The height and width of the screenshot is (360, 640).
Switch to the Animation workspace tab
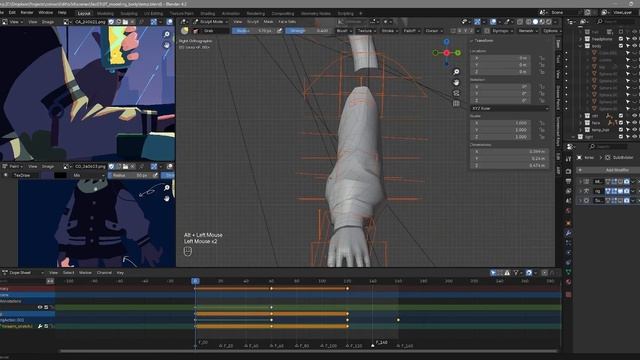(231, 13)
